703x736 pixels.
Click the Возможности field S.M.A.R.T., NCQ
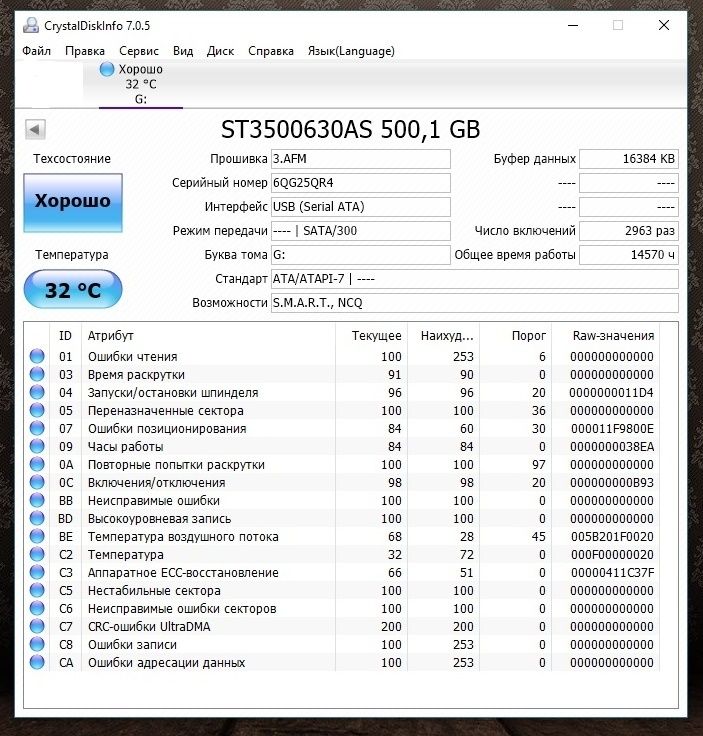pos(474,303)
